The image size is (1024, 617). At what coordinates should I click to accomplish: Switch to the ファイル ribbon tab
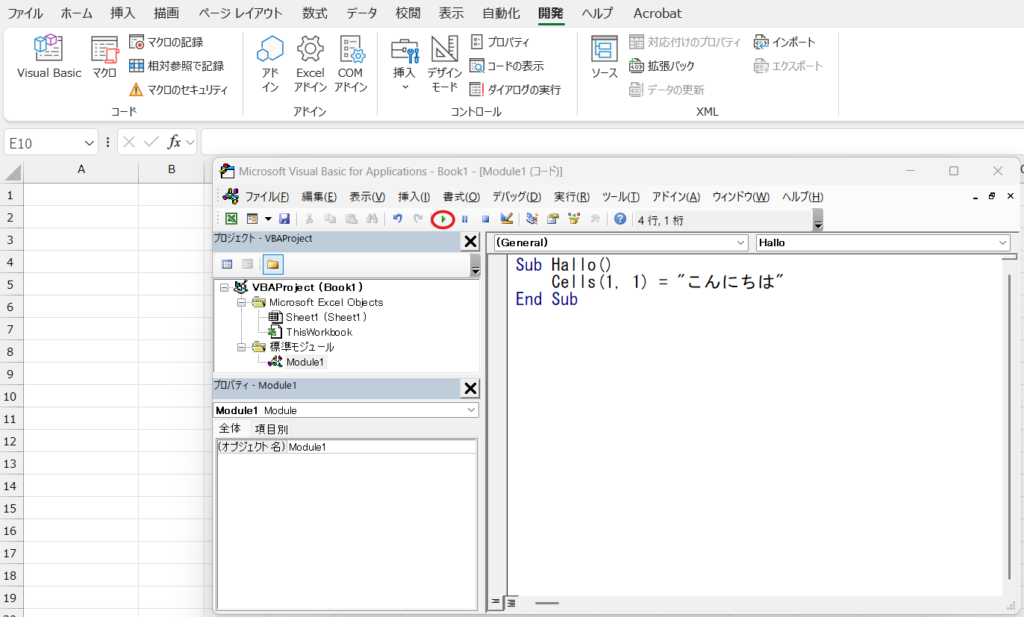click(25, 13)
